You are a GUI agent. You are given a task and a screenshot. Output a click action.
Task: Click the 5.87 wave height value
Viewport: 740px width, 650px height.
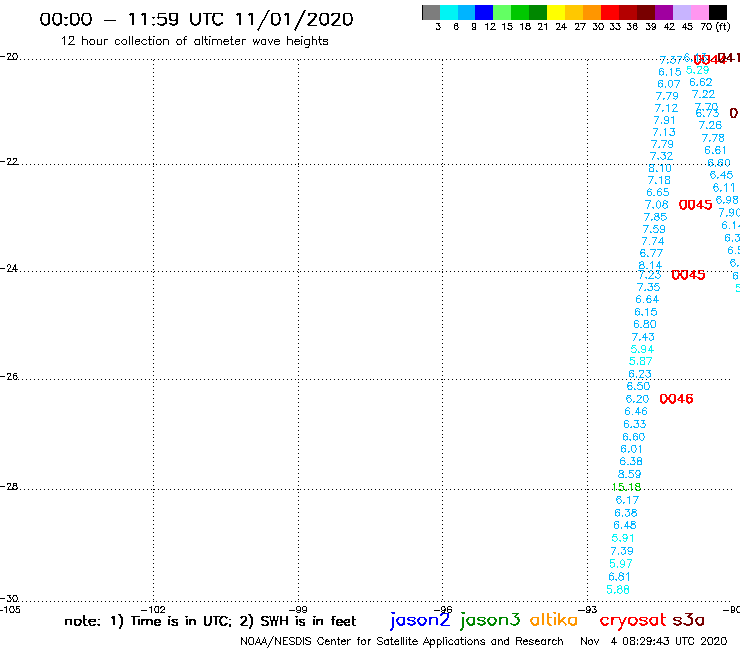(641, 361)
